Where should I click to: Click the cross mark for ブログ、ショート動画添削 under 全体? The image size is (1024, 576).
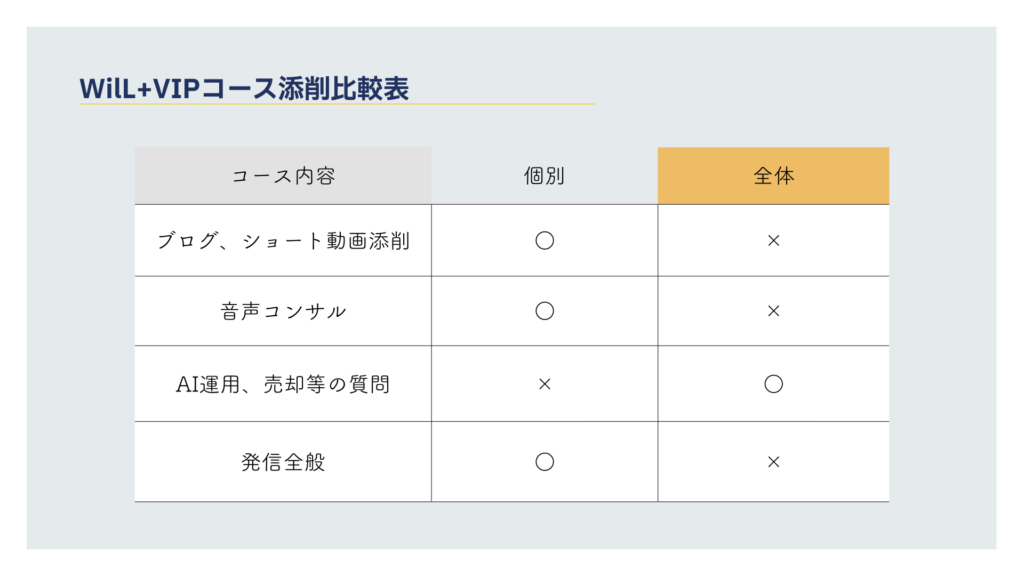click(773, 241)
